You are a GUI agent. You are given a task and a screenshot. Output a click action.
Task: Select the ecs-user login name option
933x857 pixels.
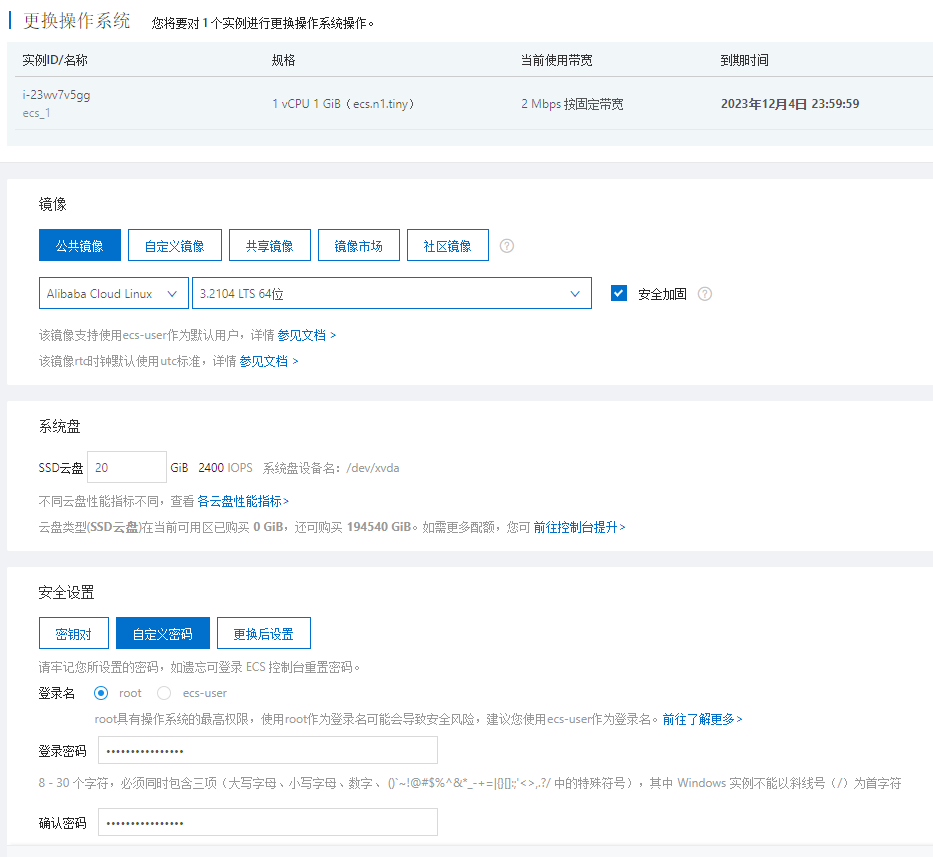[x=164, y=693]
